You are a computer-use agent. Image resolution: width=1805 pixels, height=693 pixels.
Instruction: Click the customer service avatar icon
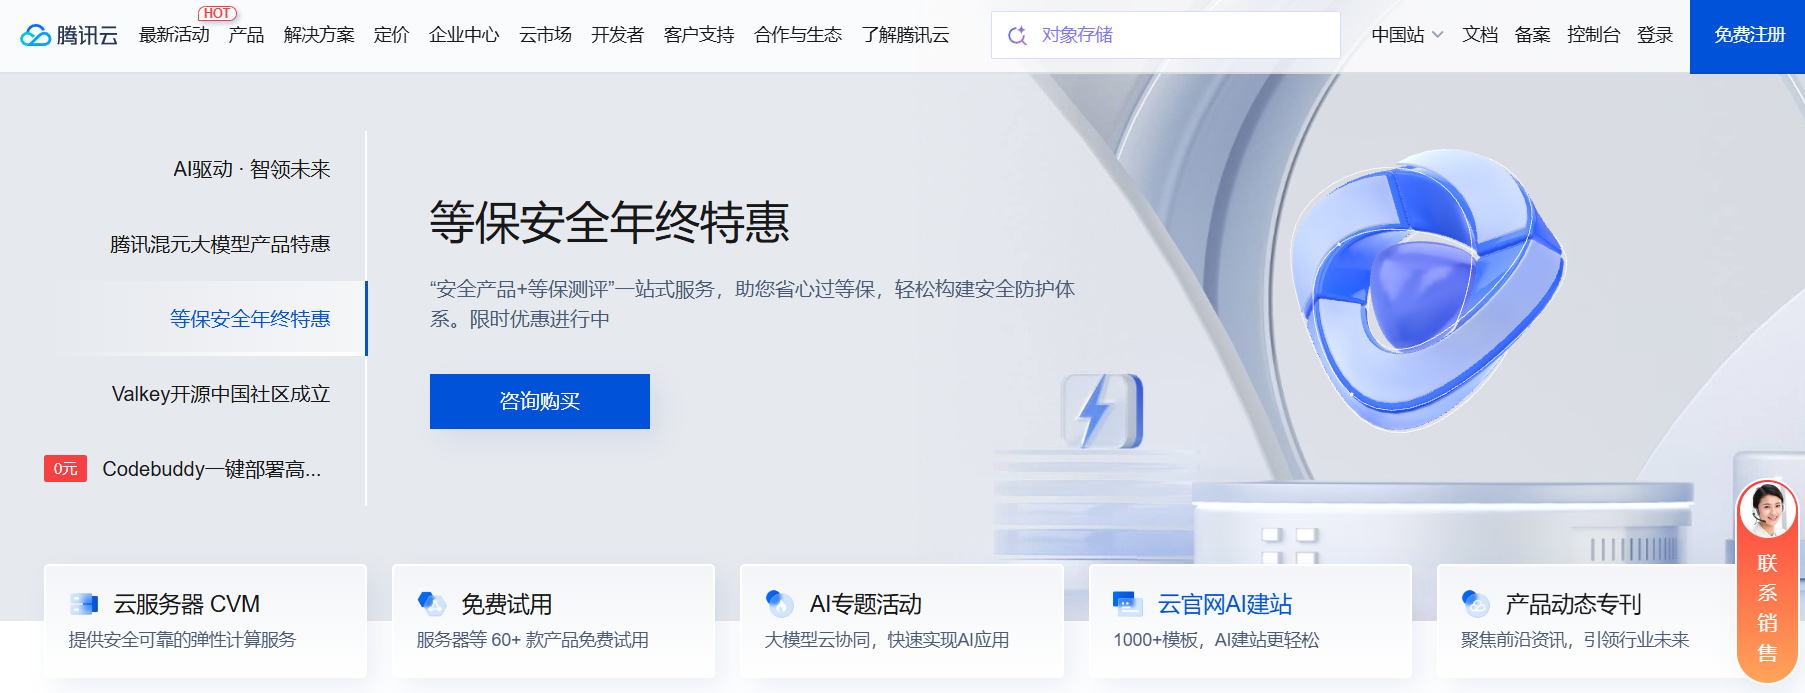tap(1768, 510)
